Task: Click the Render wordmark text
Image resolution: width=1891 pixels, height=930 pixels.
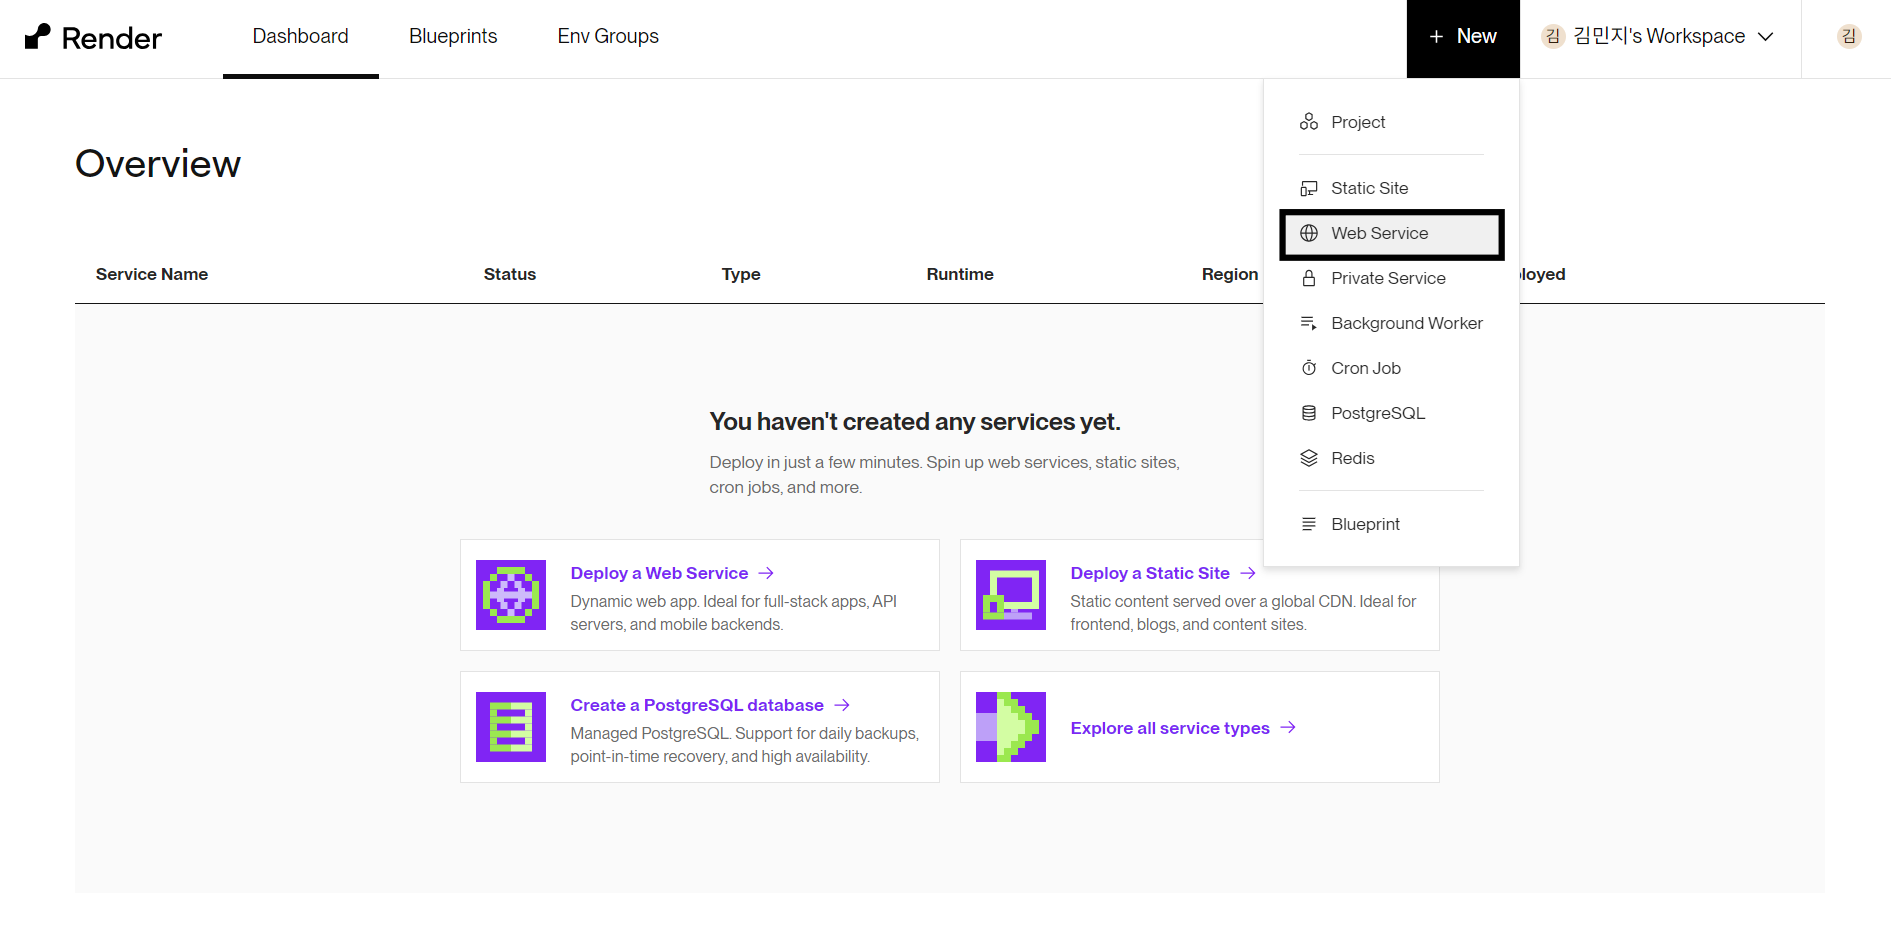Action: click(x=112, y=38)
